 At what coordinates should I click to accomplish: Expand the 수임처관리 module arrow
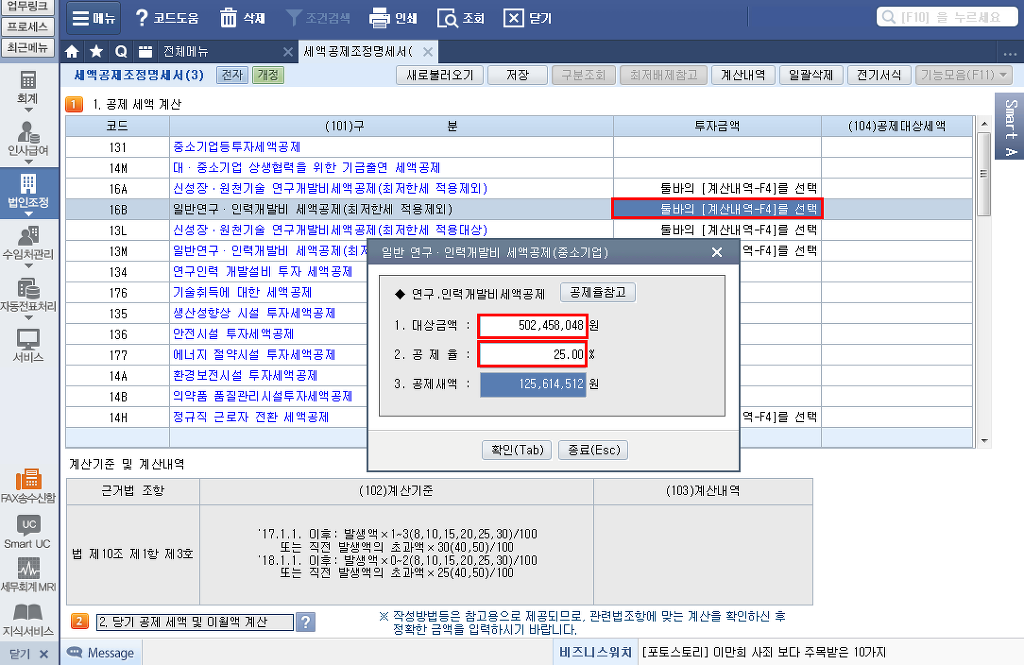[x=28, y=265]
